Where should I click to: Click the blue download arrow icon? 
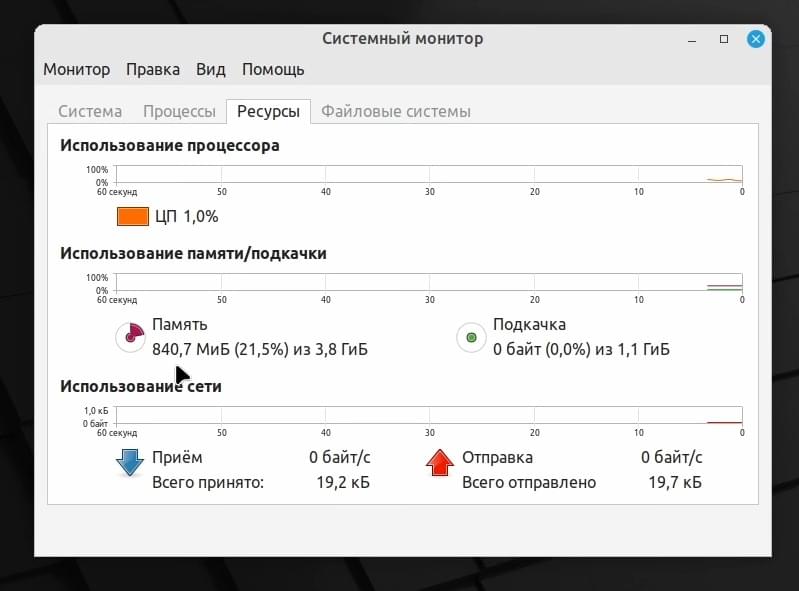point(130,463)
